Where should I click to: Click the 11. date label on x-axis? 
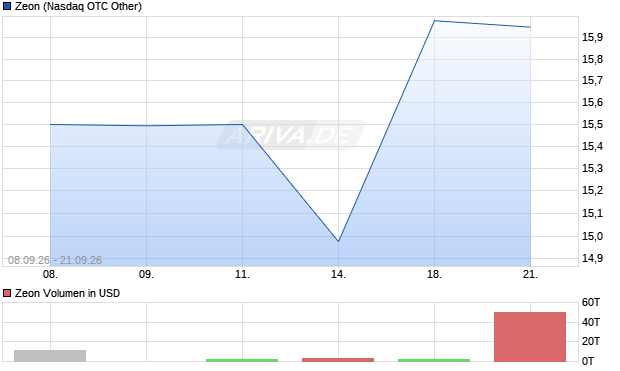pyautogui.click(x=242, y=274)
